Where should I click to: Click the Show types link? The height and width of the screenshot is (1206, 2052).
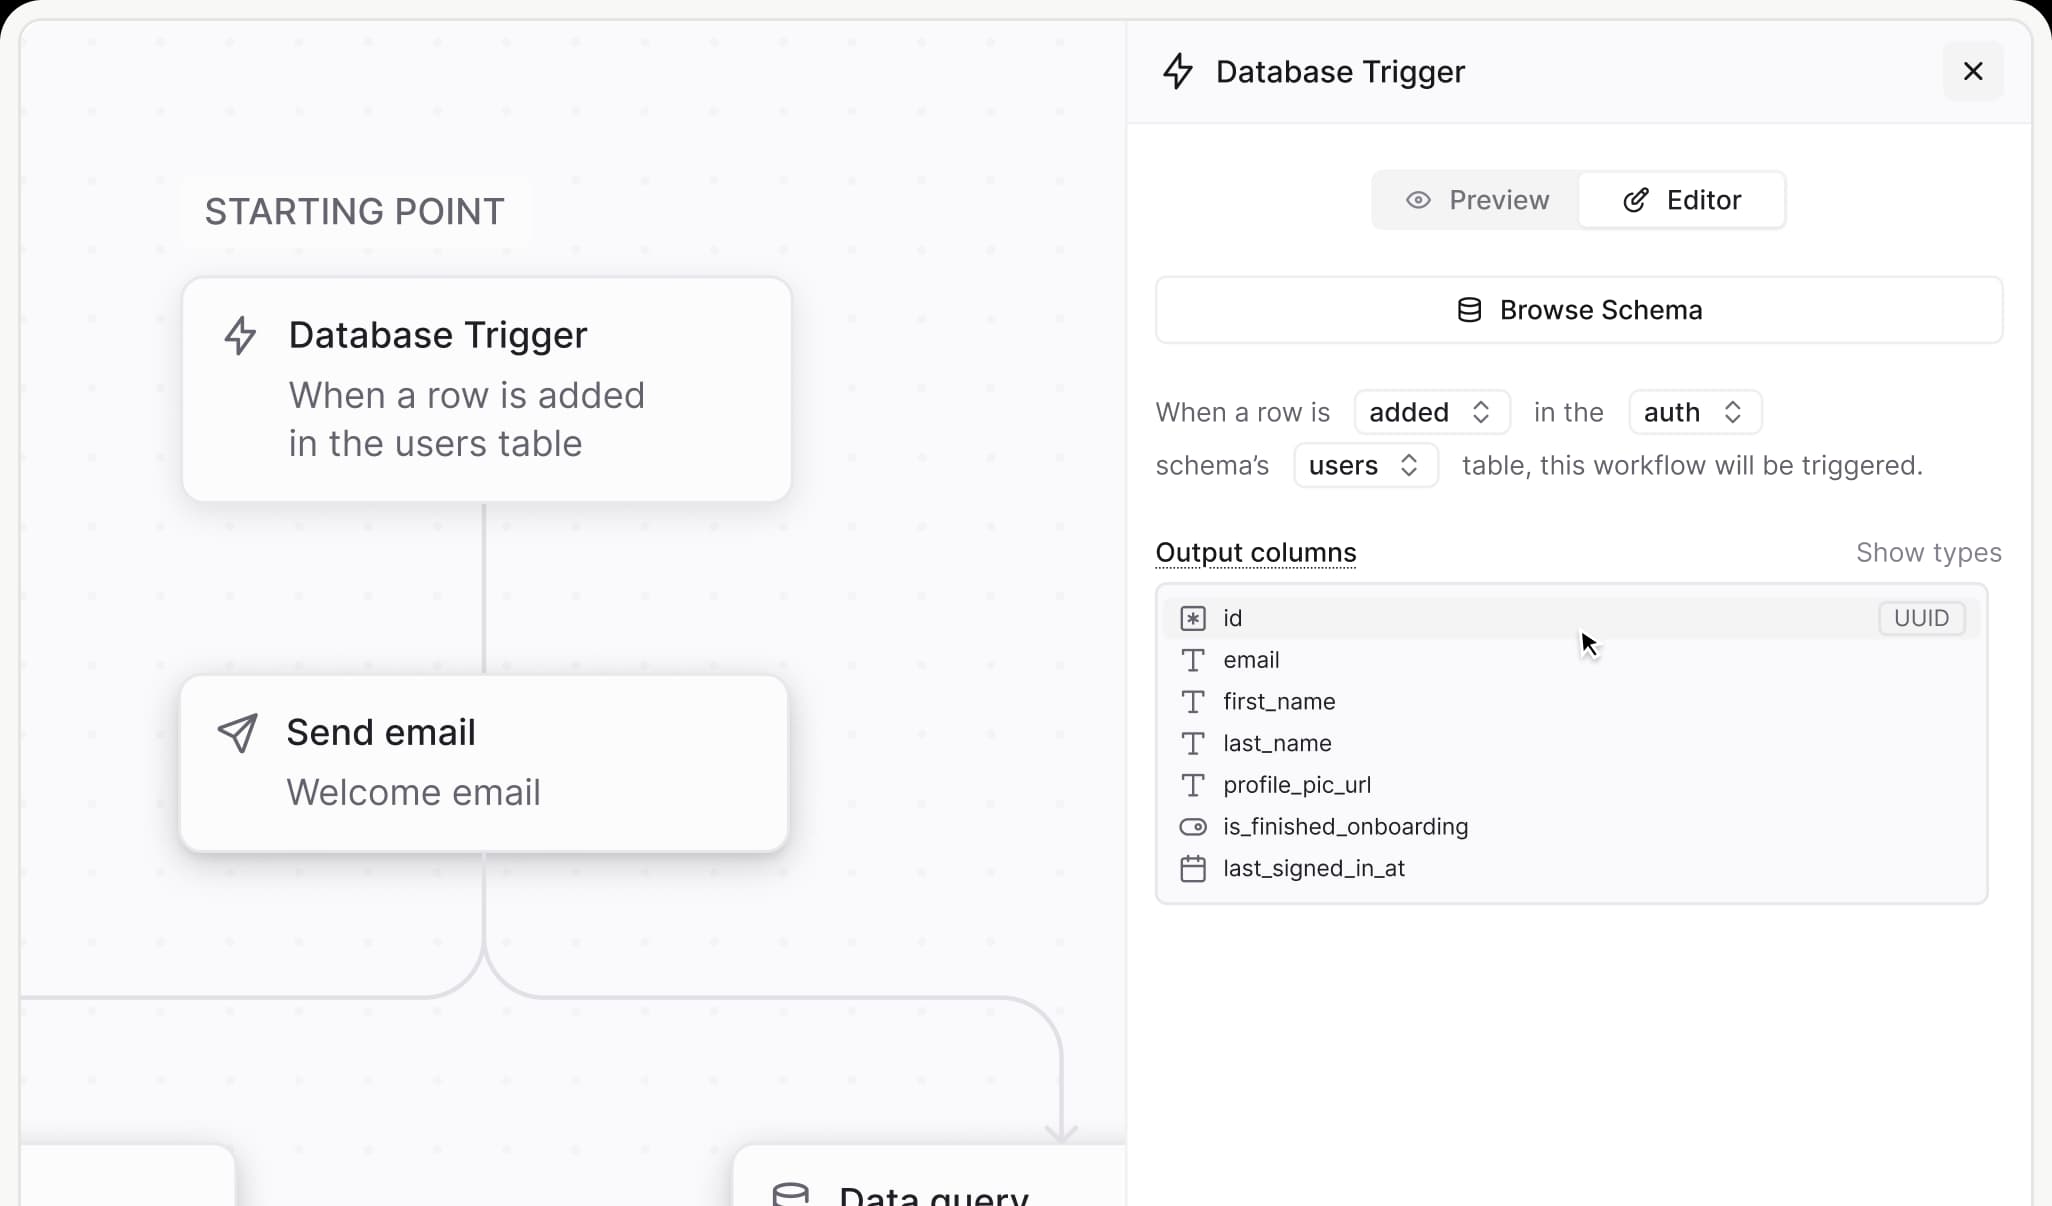pos(1928,552)
